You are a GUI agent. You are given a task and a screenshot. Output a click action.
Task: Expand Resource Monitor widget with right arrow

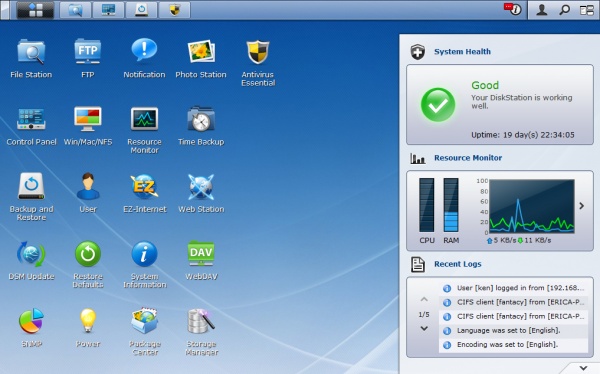click(x=582, y=206)
